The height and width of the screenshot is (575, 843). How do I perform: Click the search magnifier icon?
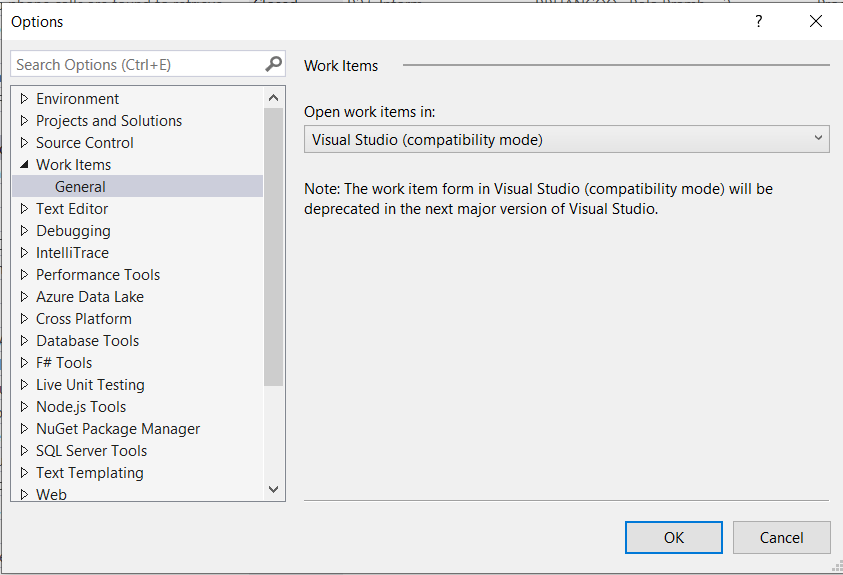[274, 64]
